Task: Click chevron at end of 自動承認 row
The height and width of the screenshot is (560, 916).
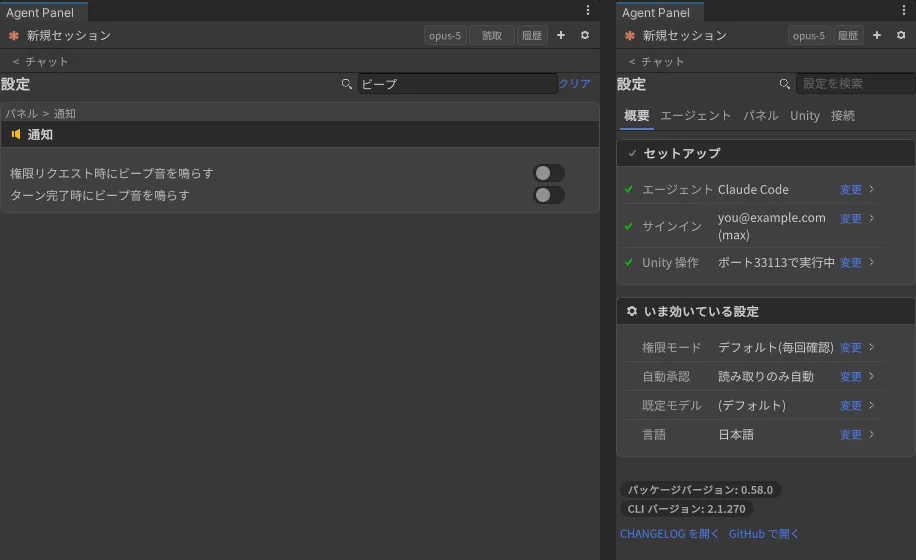Action: (872, 376)
